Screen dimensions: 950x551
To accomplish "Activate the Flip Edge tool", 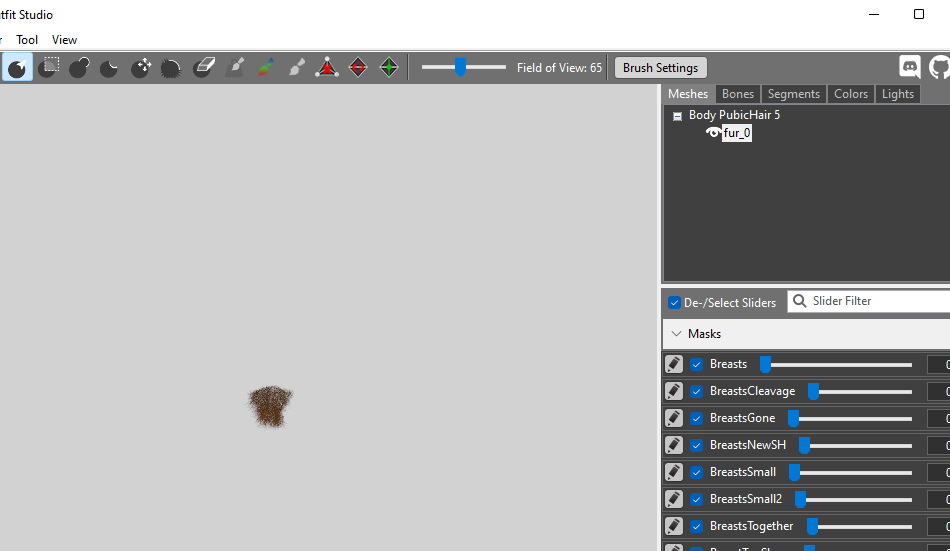I will click(x=358, y=67).
